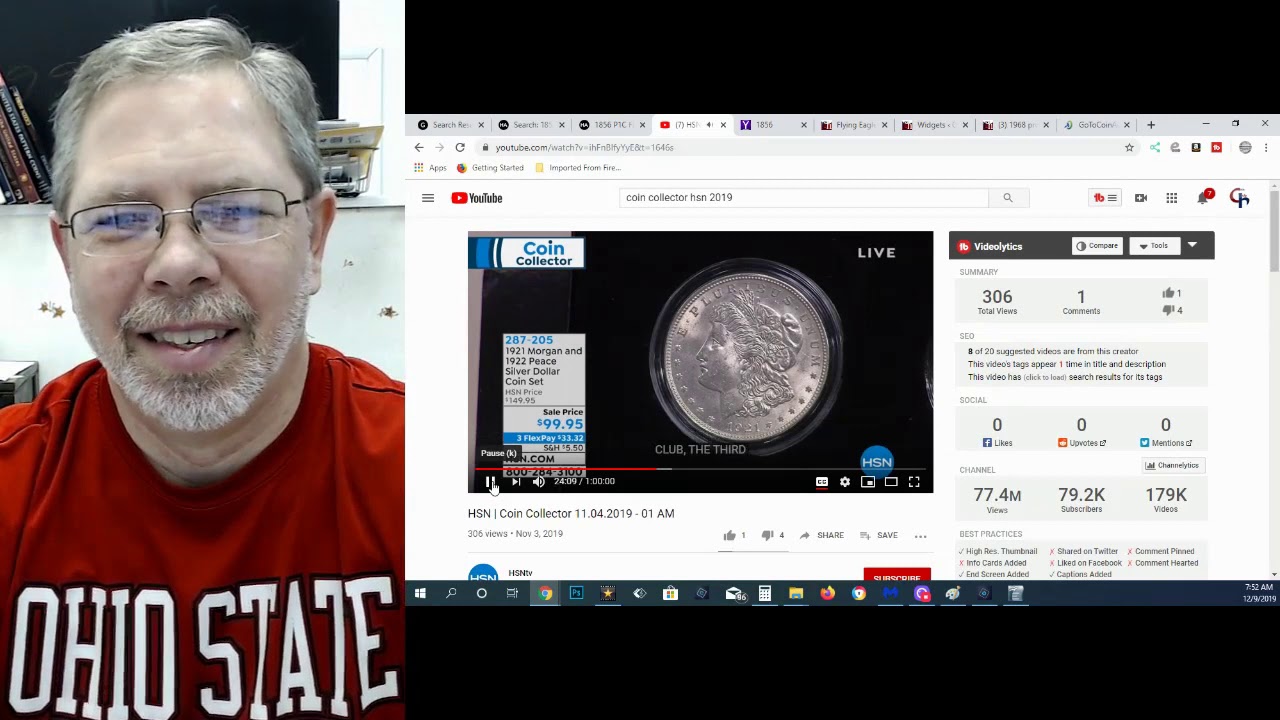Open Task View on the taskbar
1280x720 pixels.
512,593
